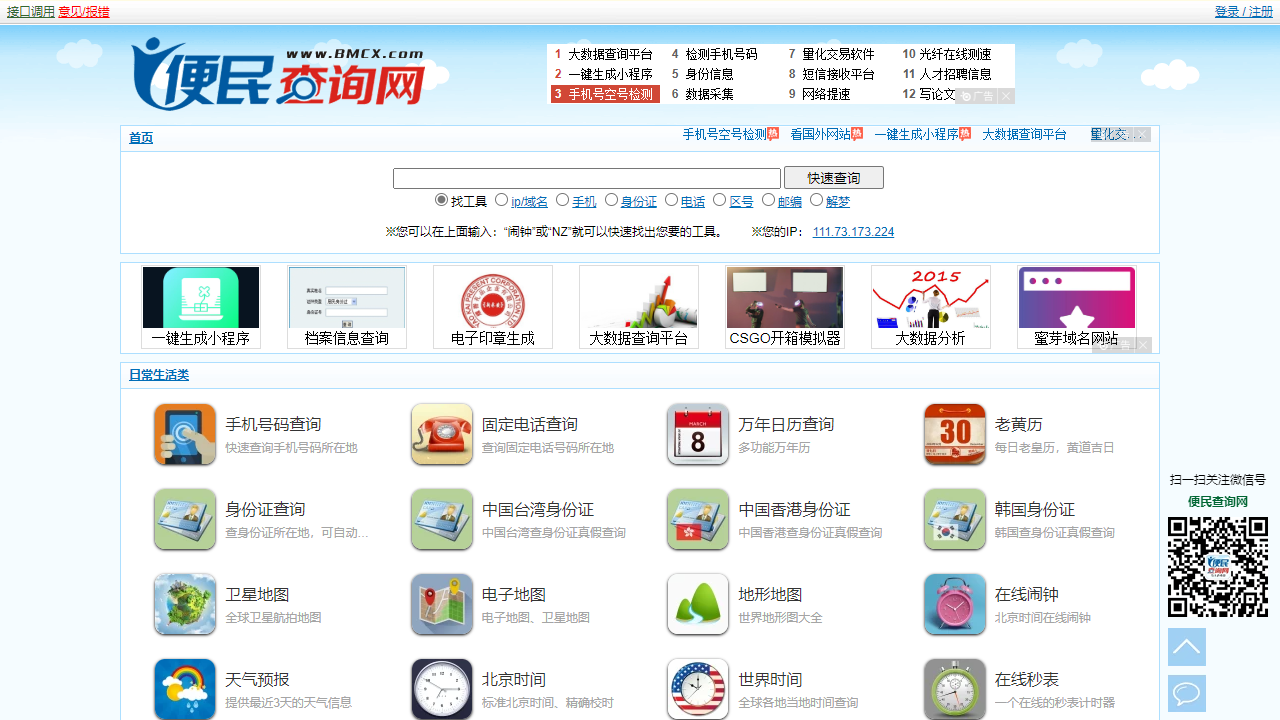Open ad item 11 人才招聘信息

click(x=947, y=74)
